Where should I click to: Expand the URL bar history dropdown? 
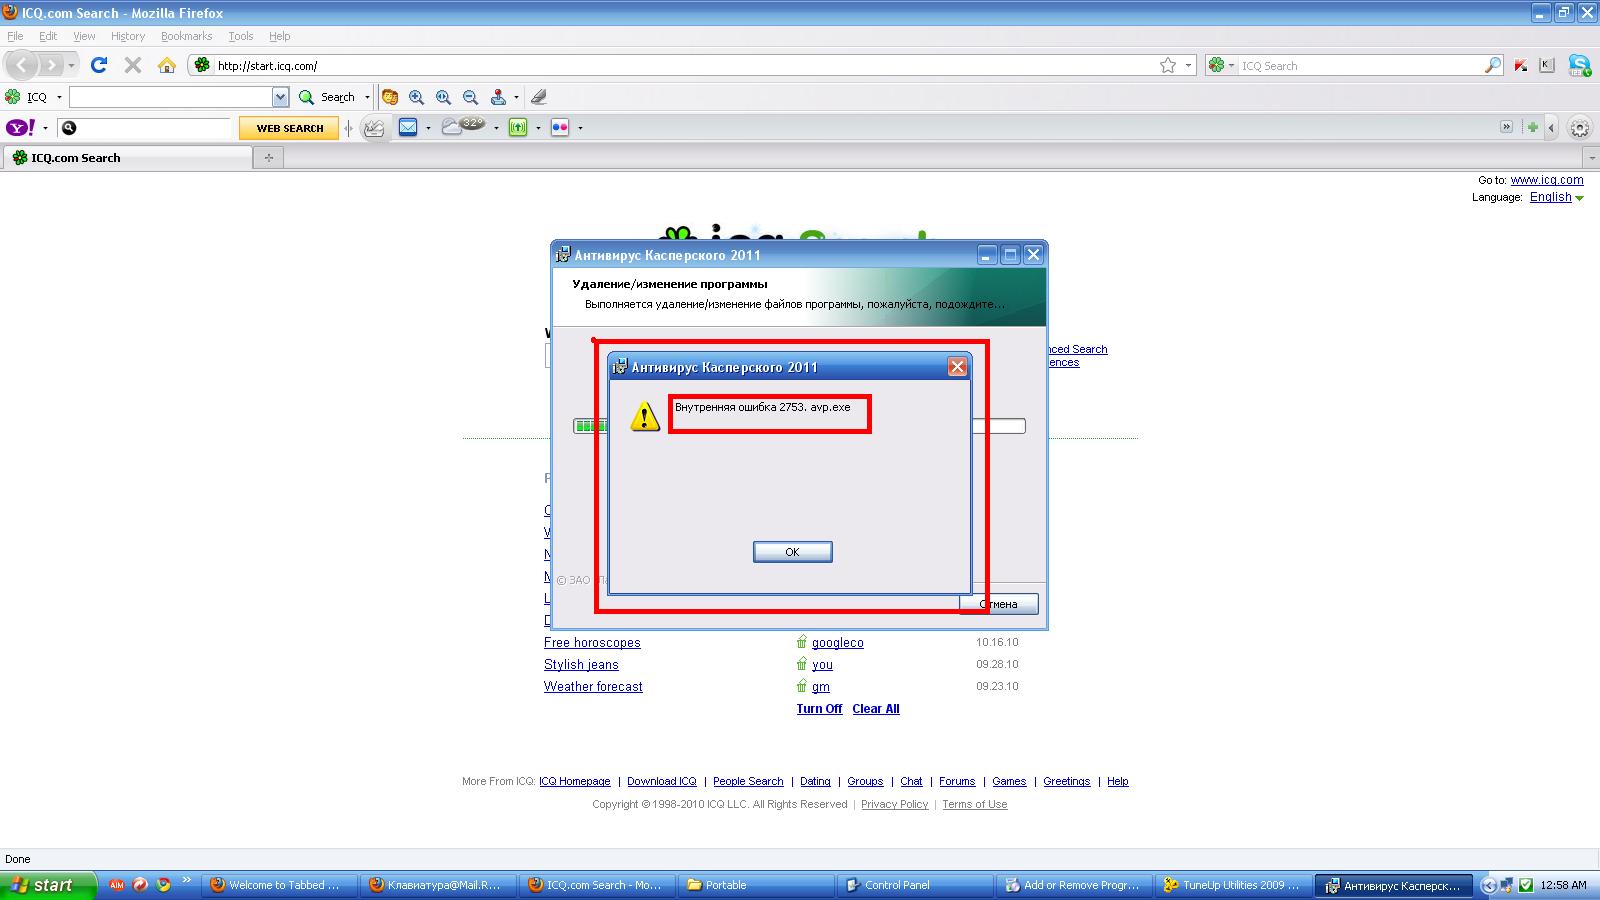[x=1189, y=65]
